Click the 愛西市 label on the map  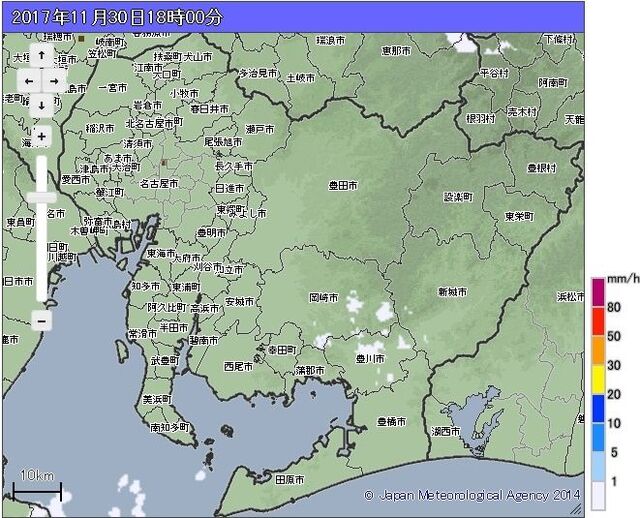point(76,179)
